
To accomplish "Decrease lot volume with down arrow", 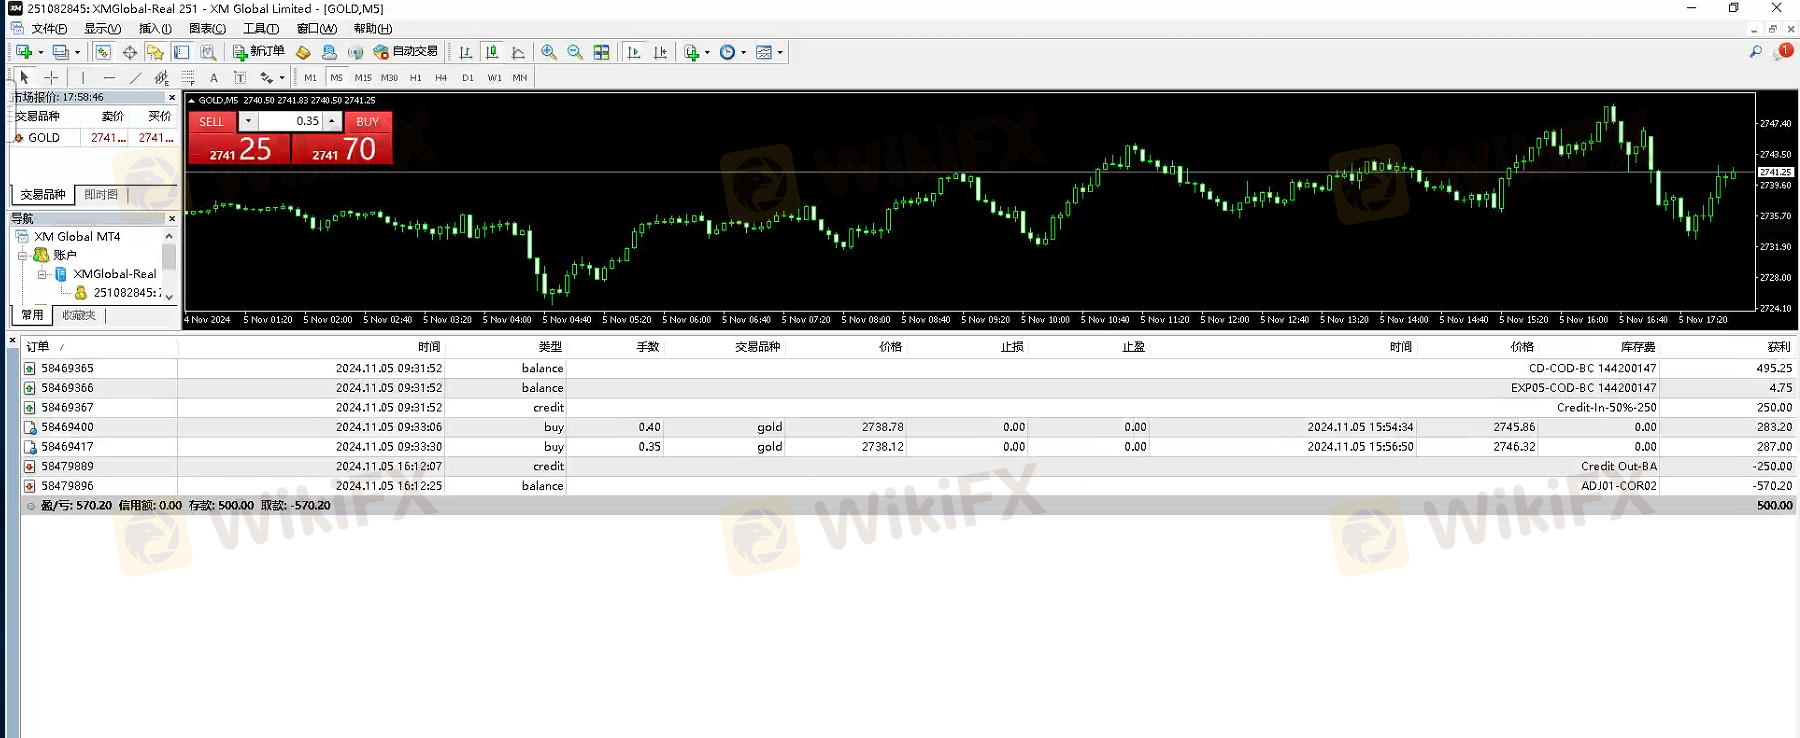I will pyautogui.click(x=248, y=121).
